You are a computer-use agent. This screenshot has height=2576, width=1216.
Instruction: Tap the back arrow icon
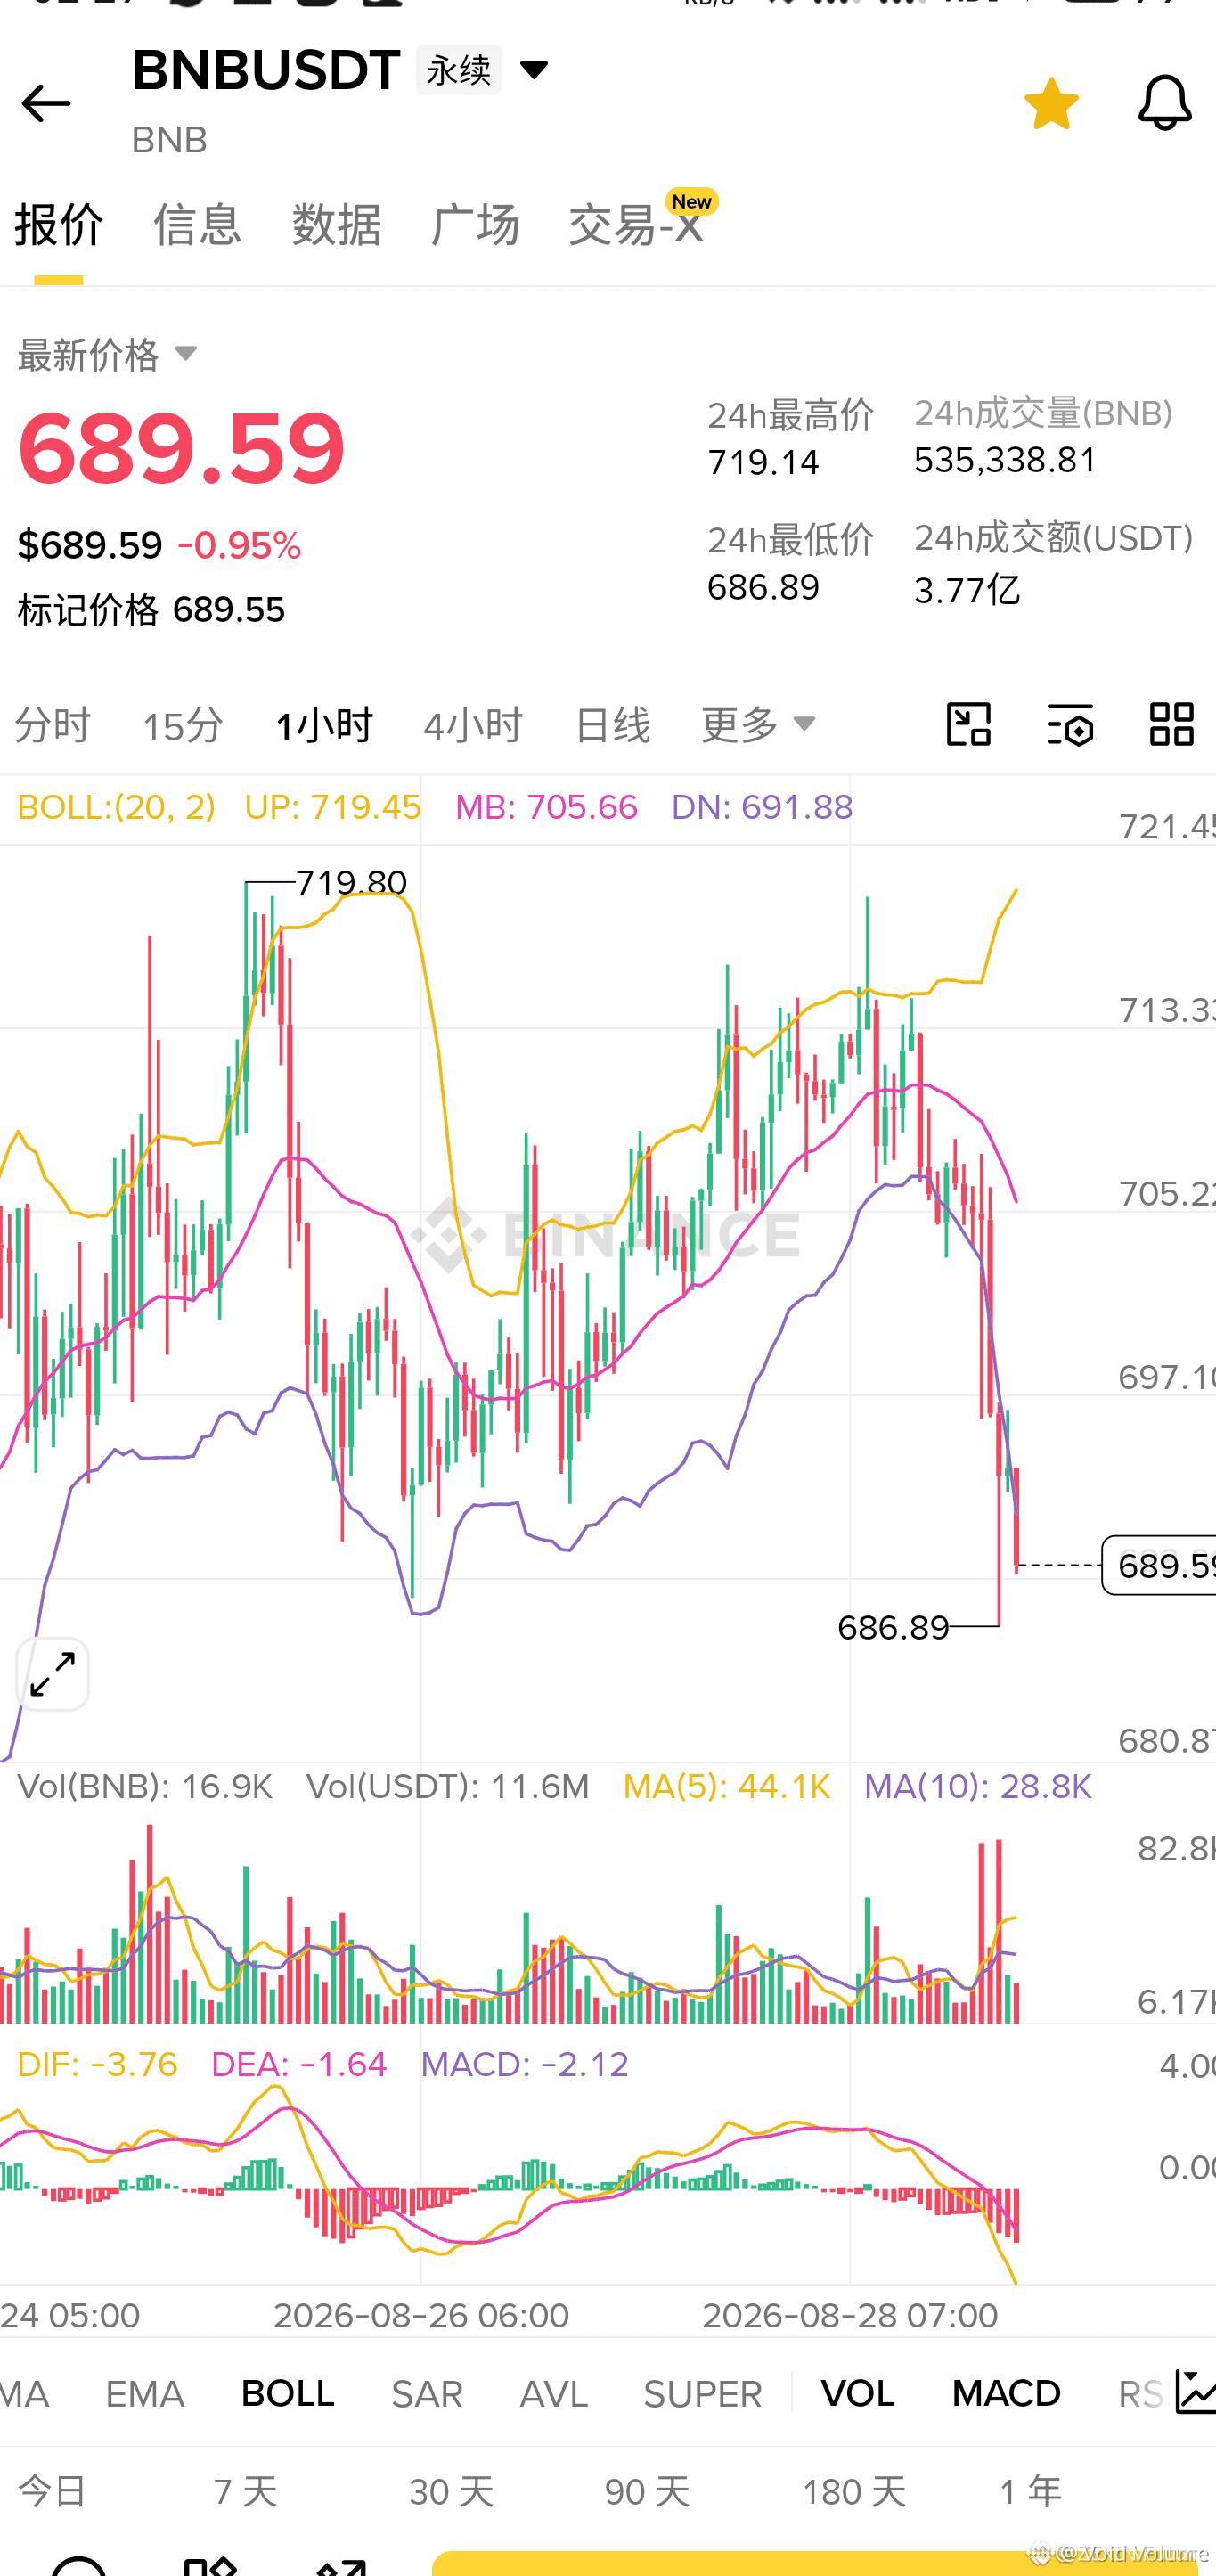pyautogui.click(x=46, y=104)
